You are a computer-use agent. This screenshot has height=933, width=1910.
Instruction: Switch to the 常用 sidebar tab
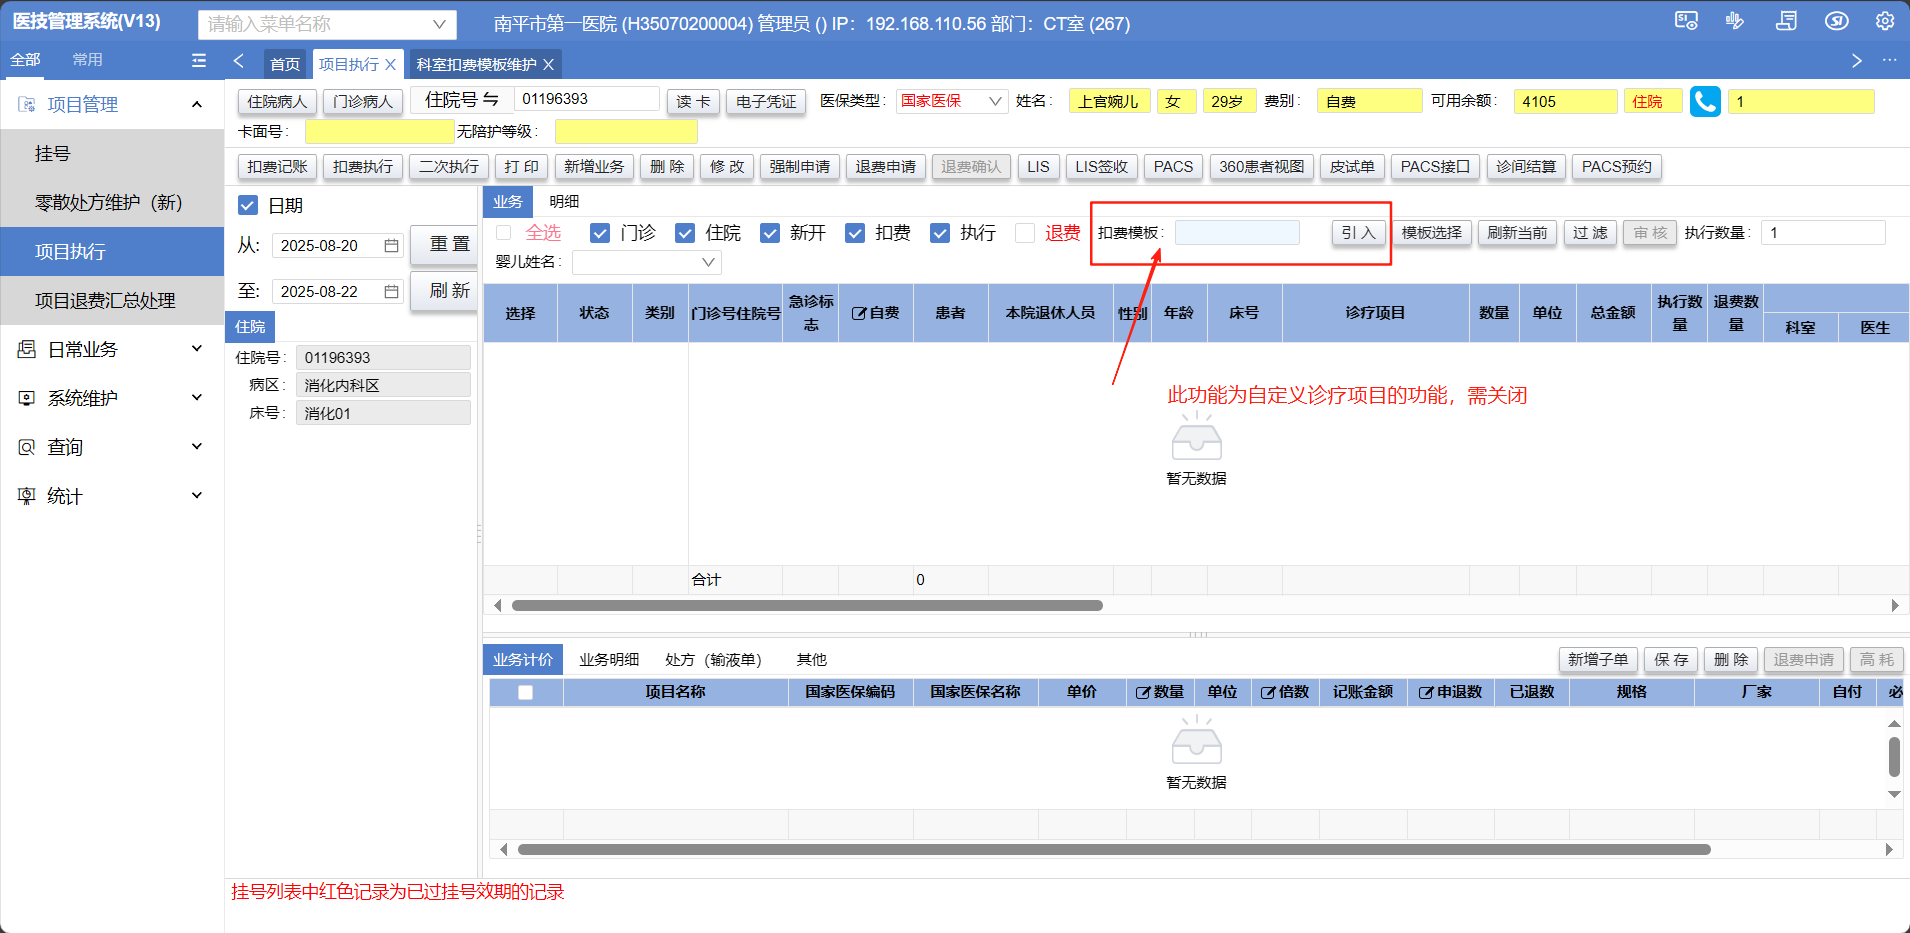[x=87, y=60]
